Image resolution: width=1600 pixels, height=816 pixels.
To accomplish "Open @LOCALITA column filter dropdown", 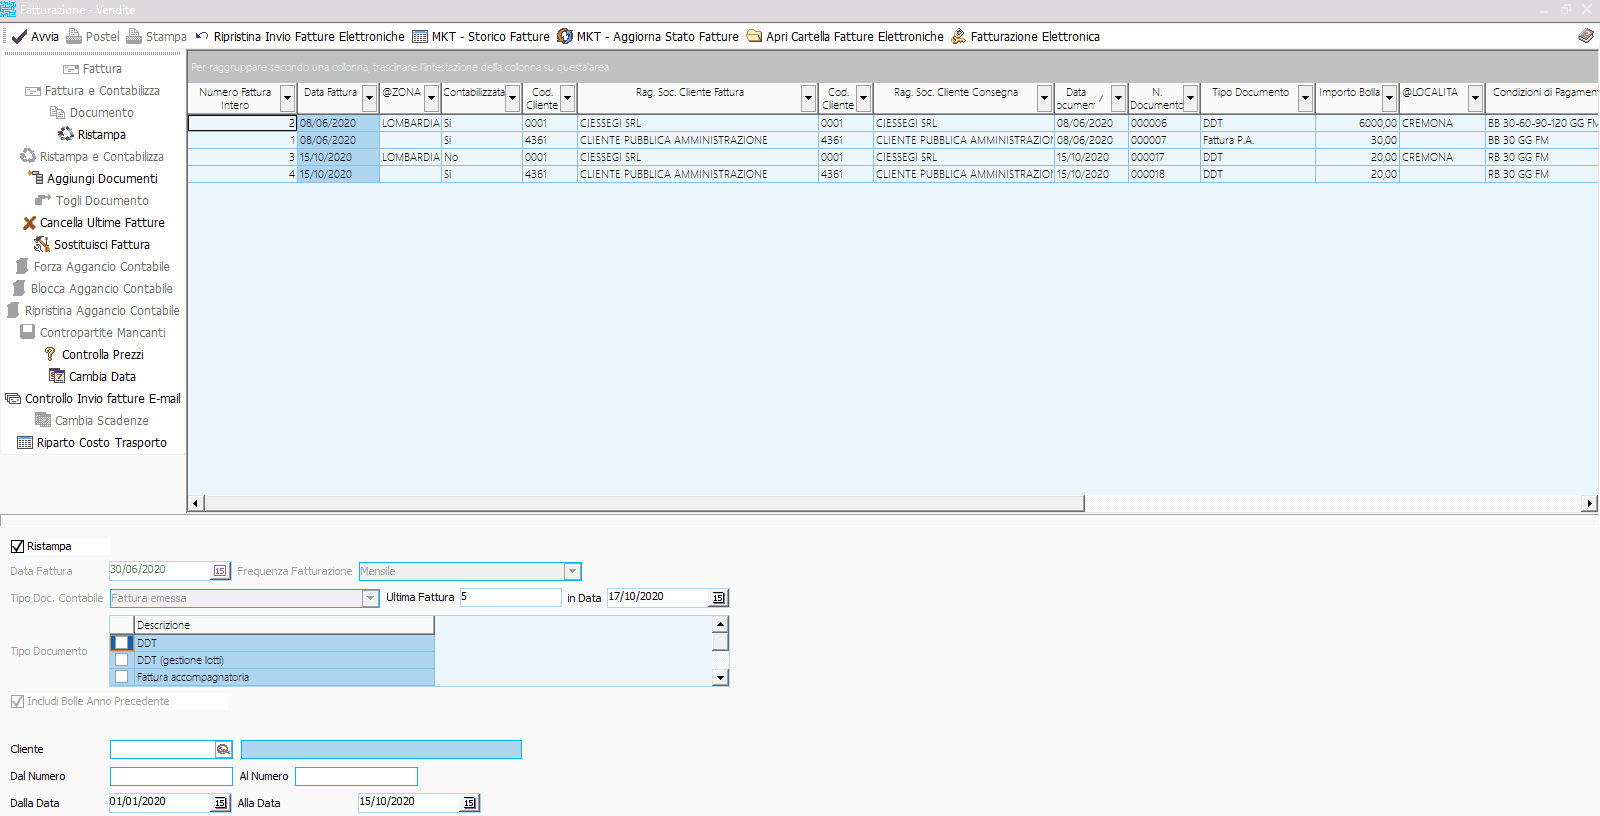I will (1475, 98).
